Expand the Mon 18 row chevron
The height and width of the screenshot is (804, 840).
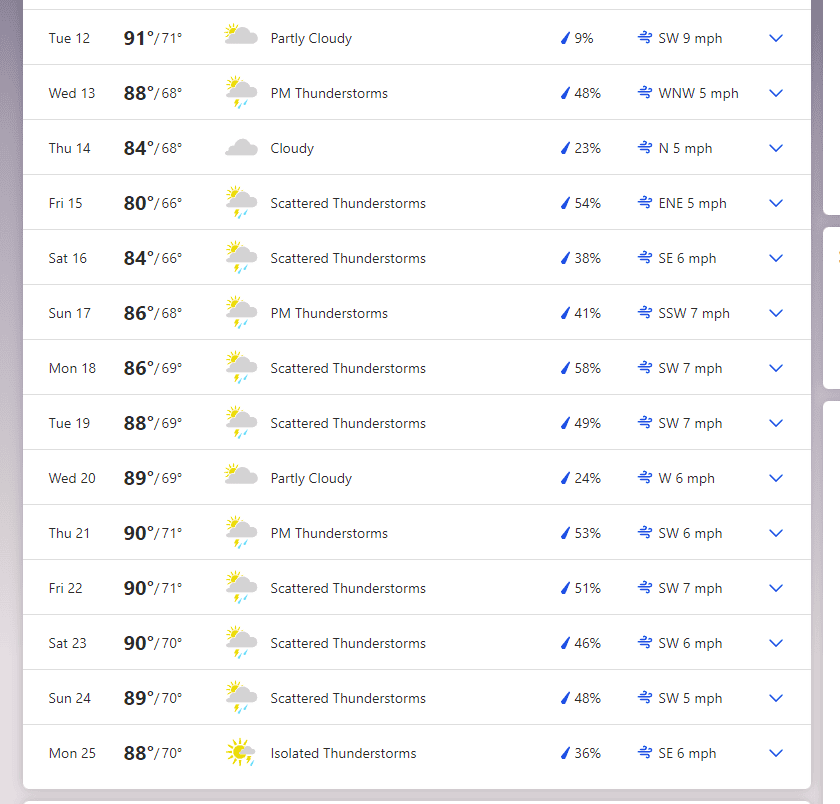776,368
